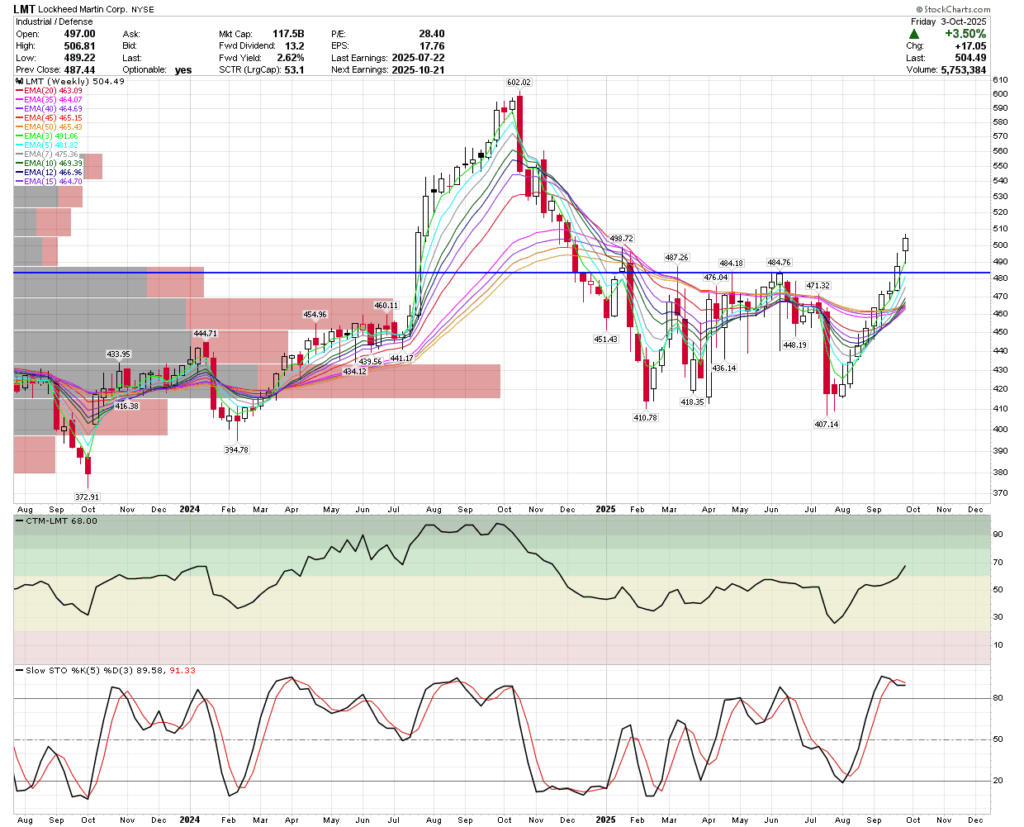Screen dimensions: 1024x827
Task: Toggle visibility of the EMA(10) overlay
Action: click(x=17, y=161)
